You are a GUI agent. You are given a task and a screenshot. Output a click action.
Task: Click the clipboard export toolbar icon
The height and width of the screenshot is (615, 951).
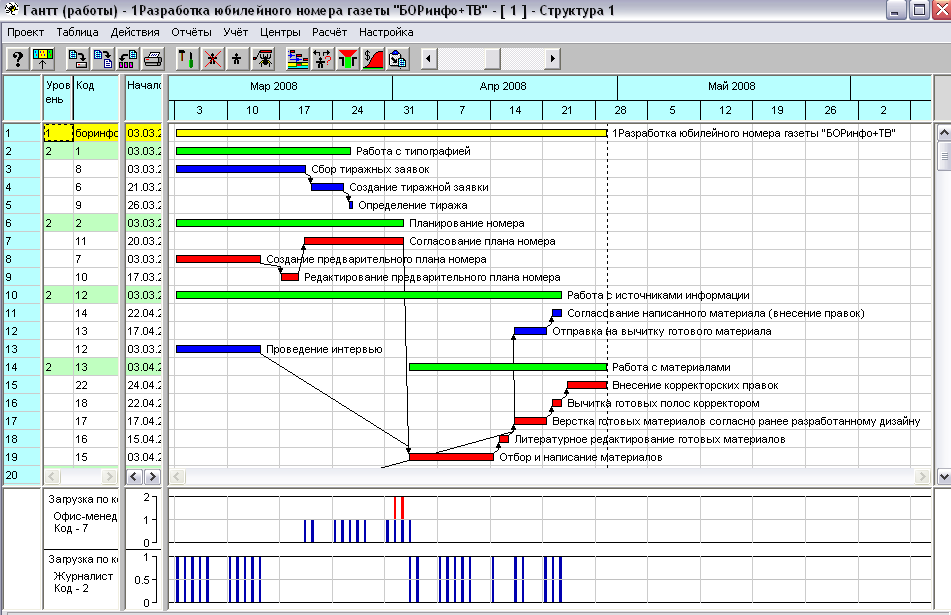point(397,59)
